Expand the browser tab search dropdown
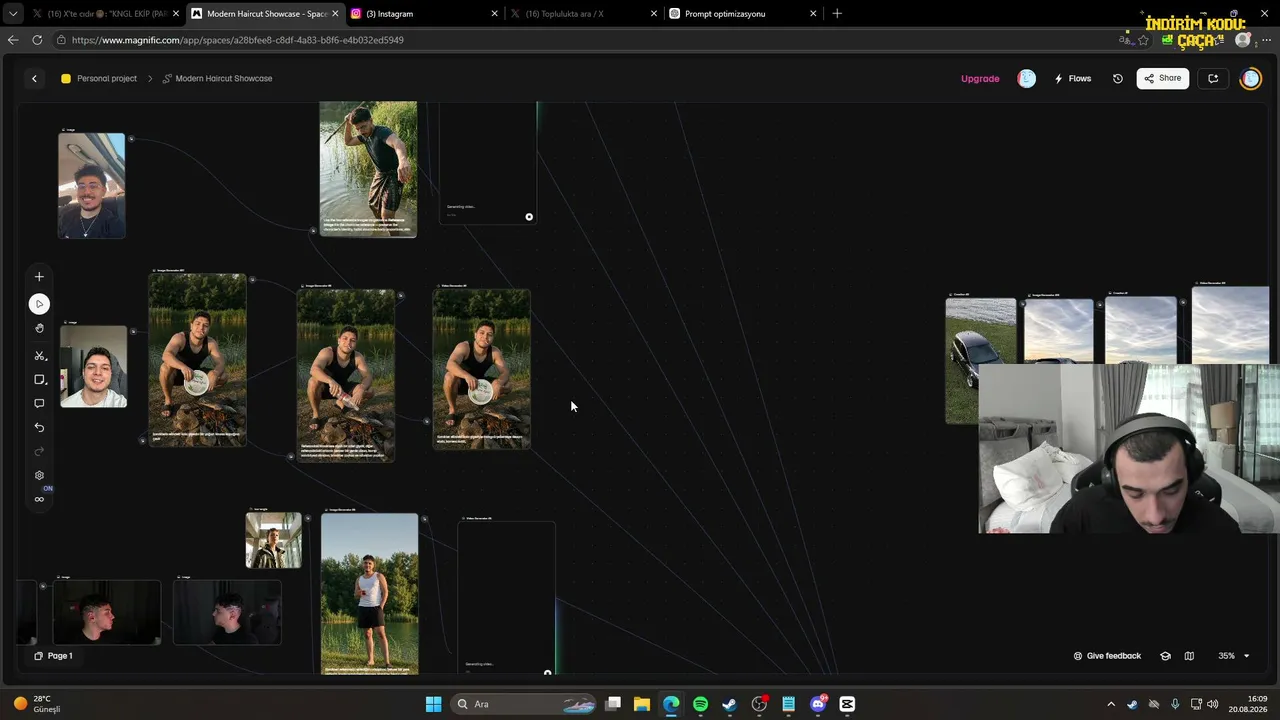The height and width of the screenshot is (720, 1280). 13,14
